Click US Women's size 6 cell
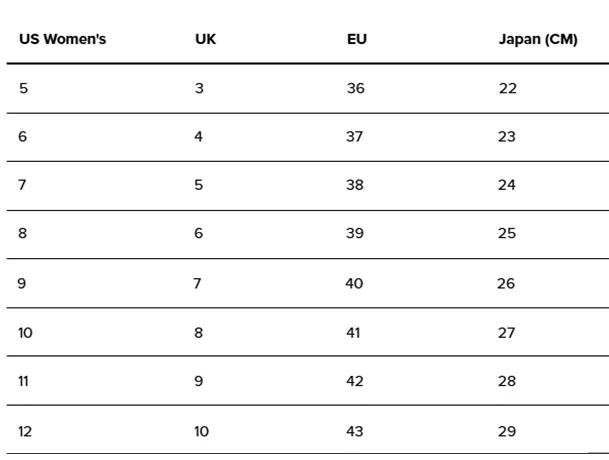This screenshot has width=609, height=460. [23, 137]
